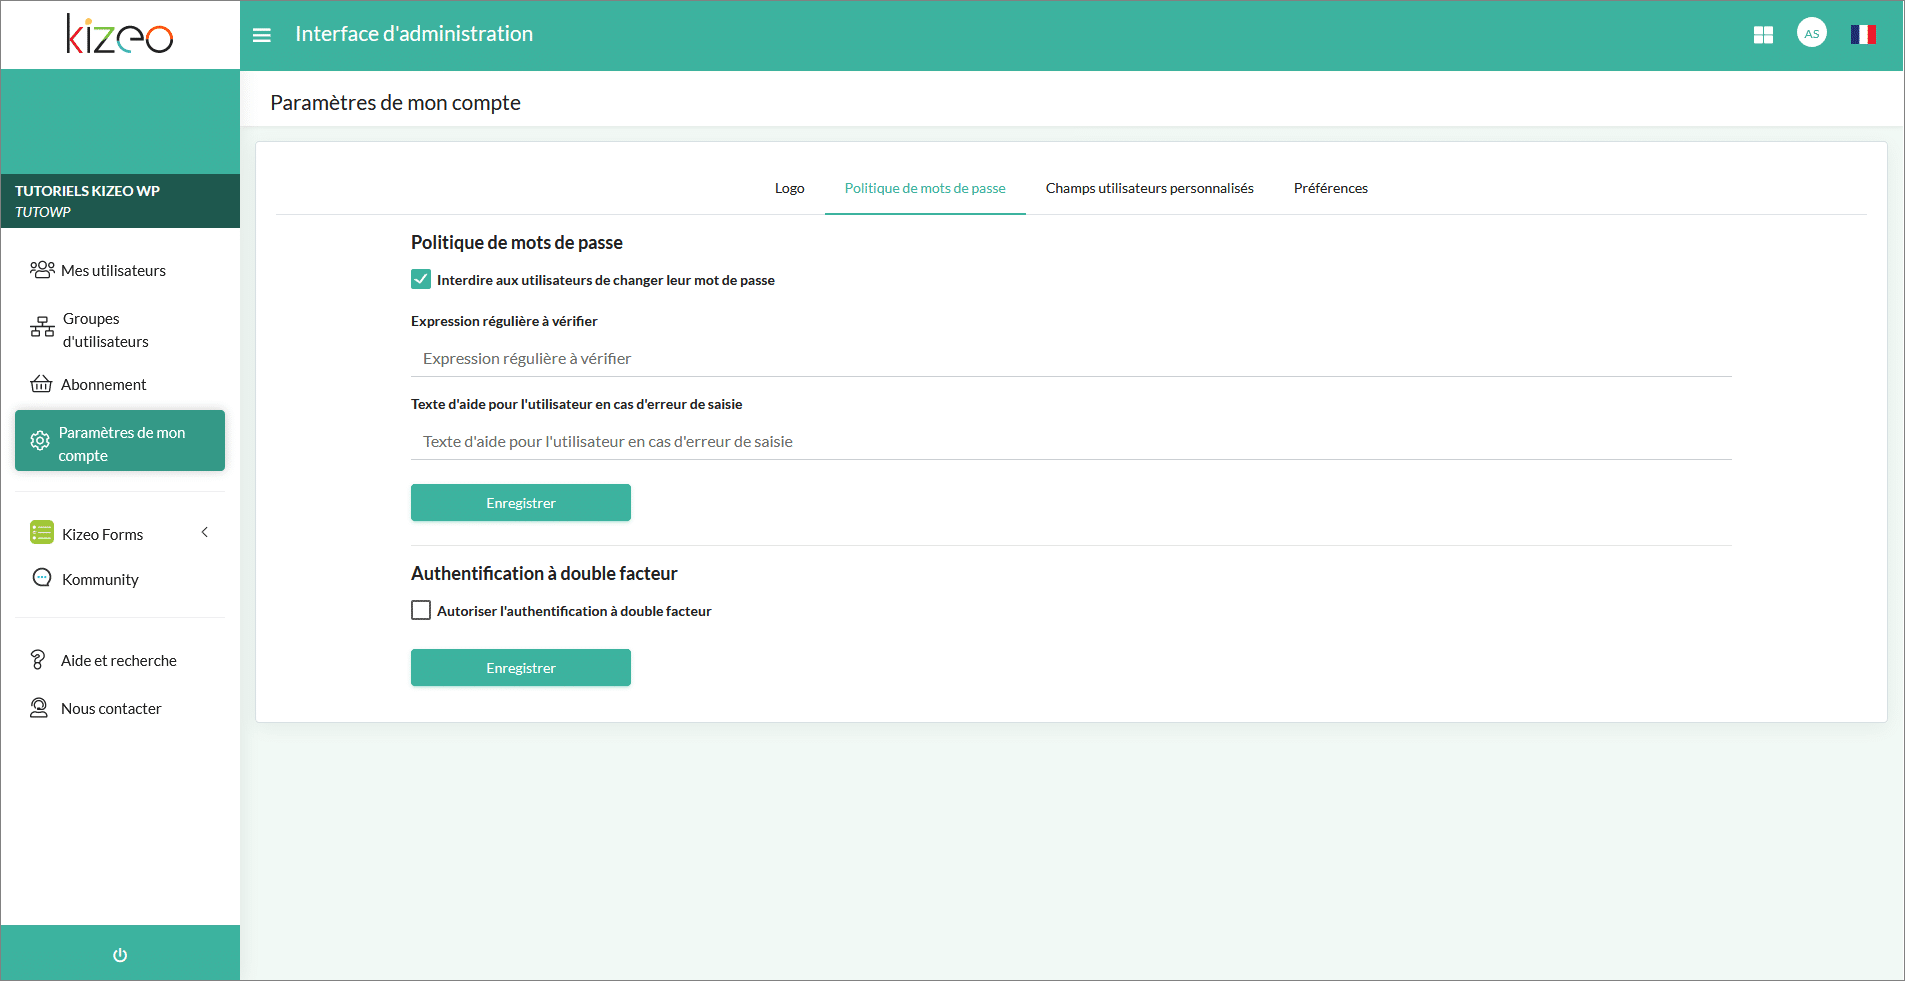Viewport: 1905px width, 981px height.
Task: Click the TUTORIELS KIZEO WP account name
Action: 87,190
